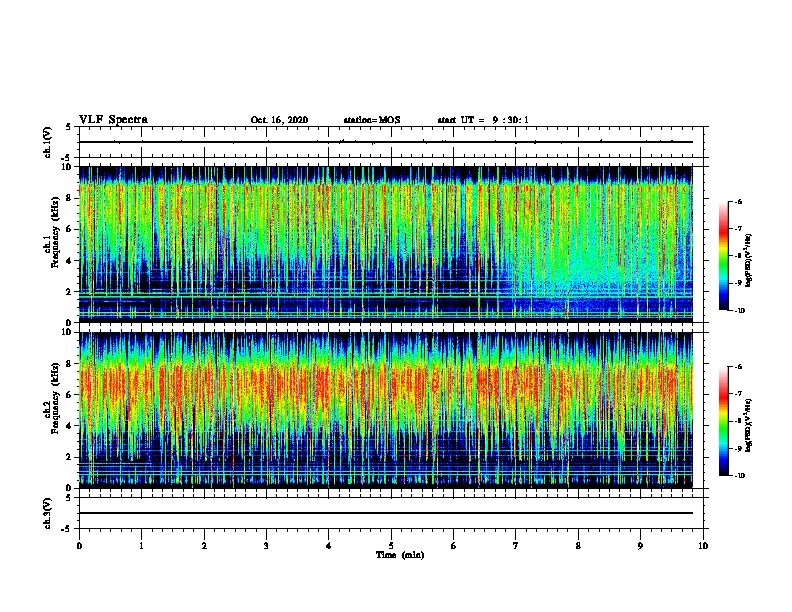Click the "2" frequency tick of ch.2 plot

click(x=70, y=457)
